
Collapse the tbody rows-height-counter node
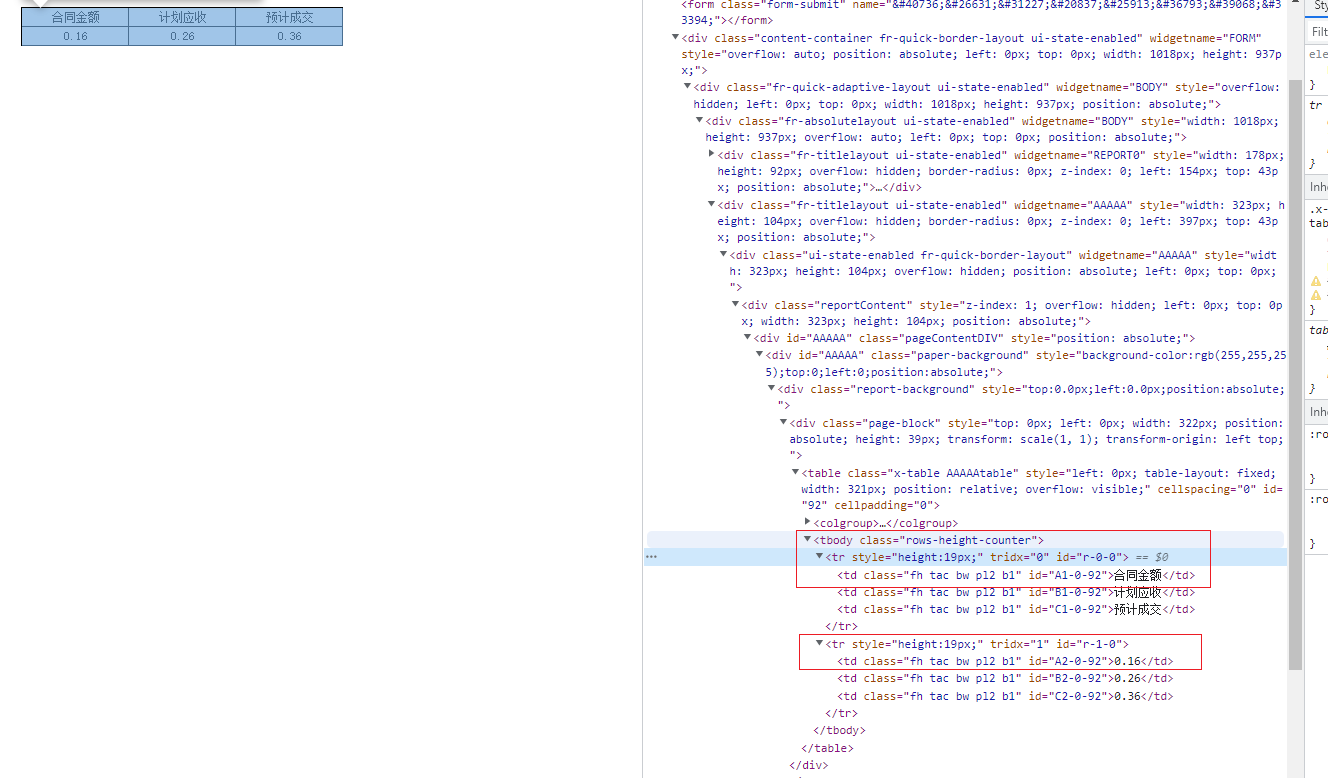[807, 540]
